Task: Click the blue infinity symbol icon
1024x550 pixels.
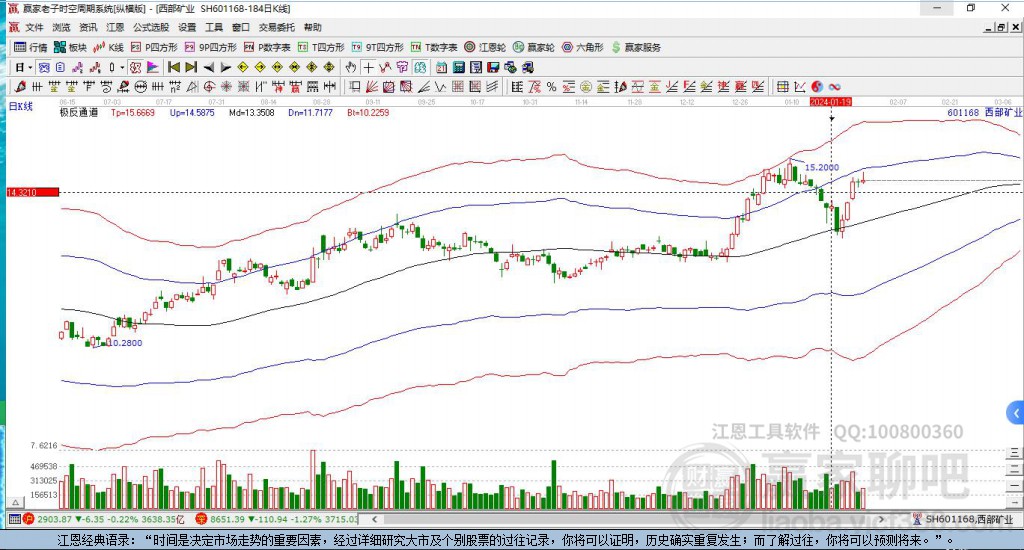Action: click(x=834, y=86)
